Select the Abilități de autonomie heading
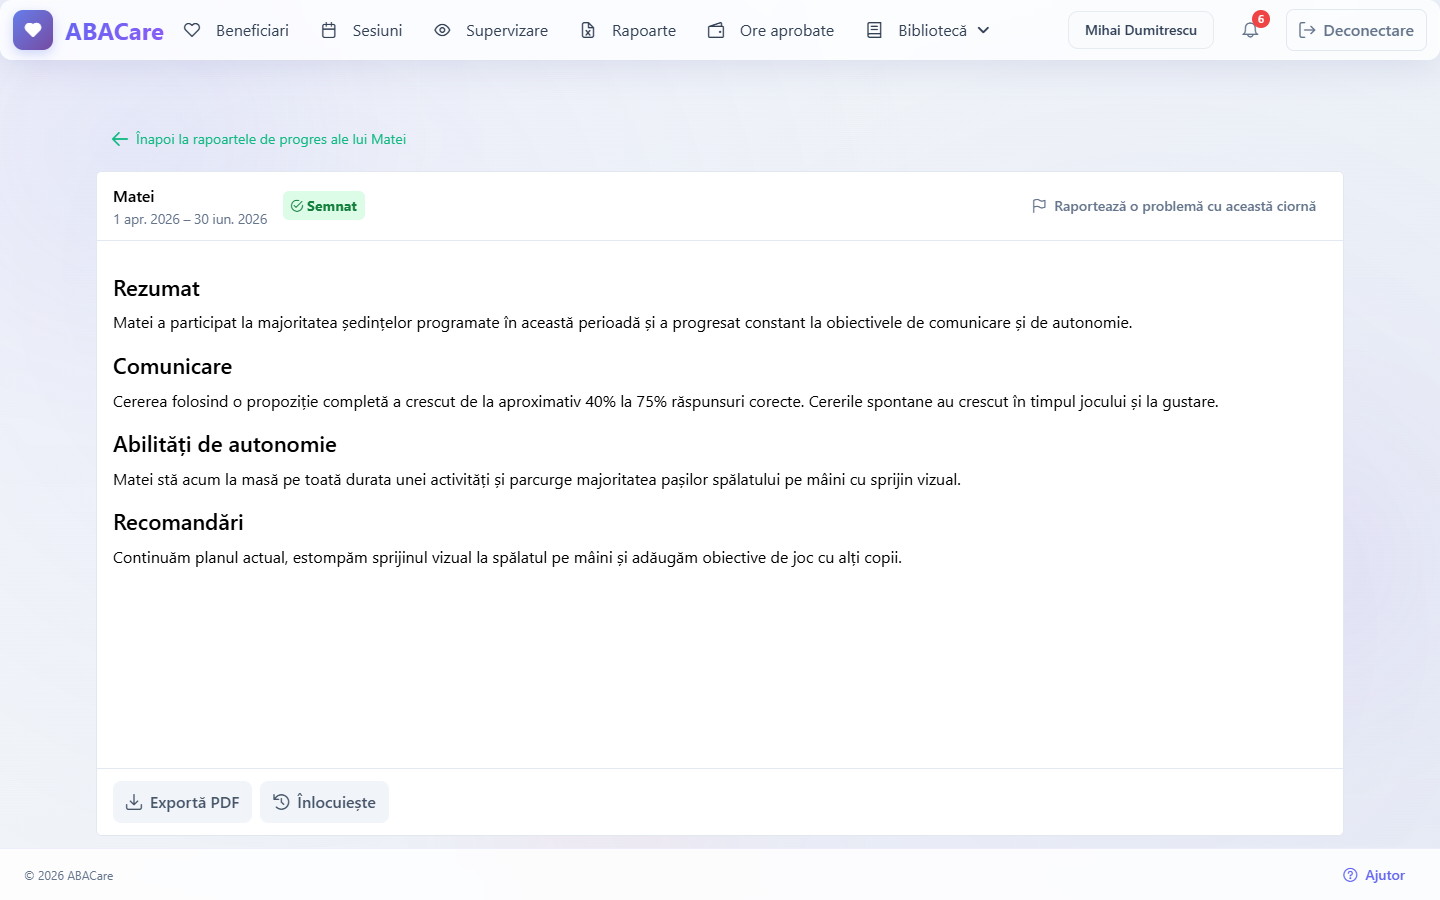The height and width of the screenshot is (900, 1440). (225, 445)
